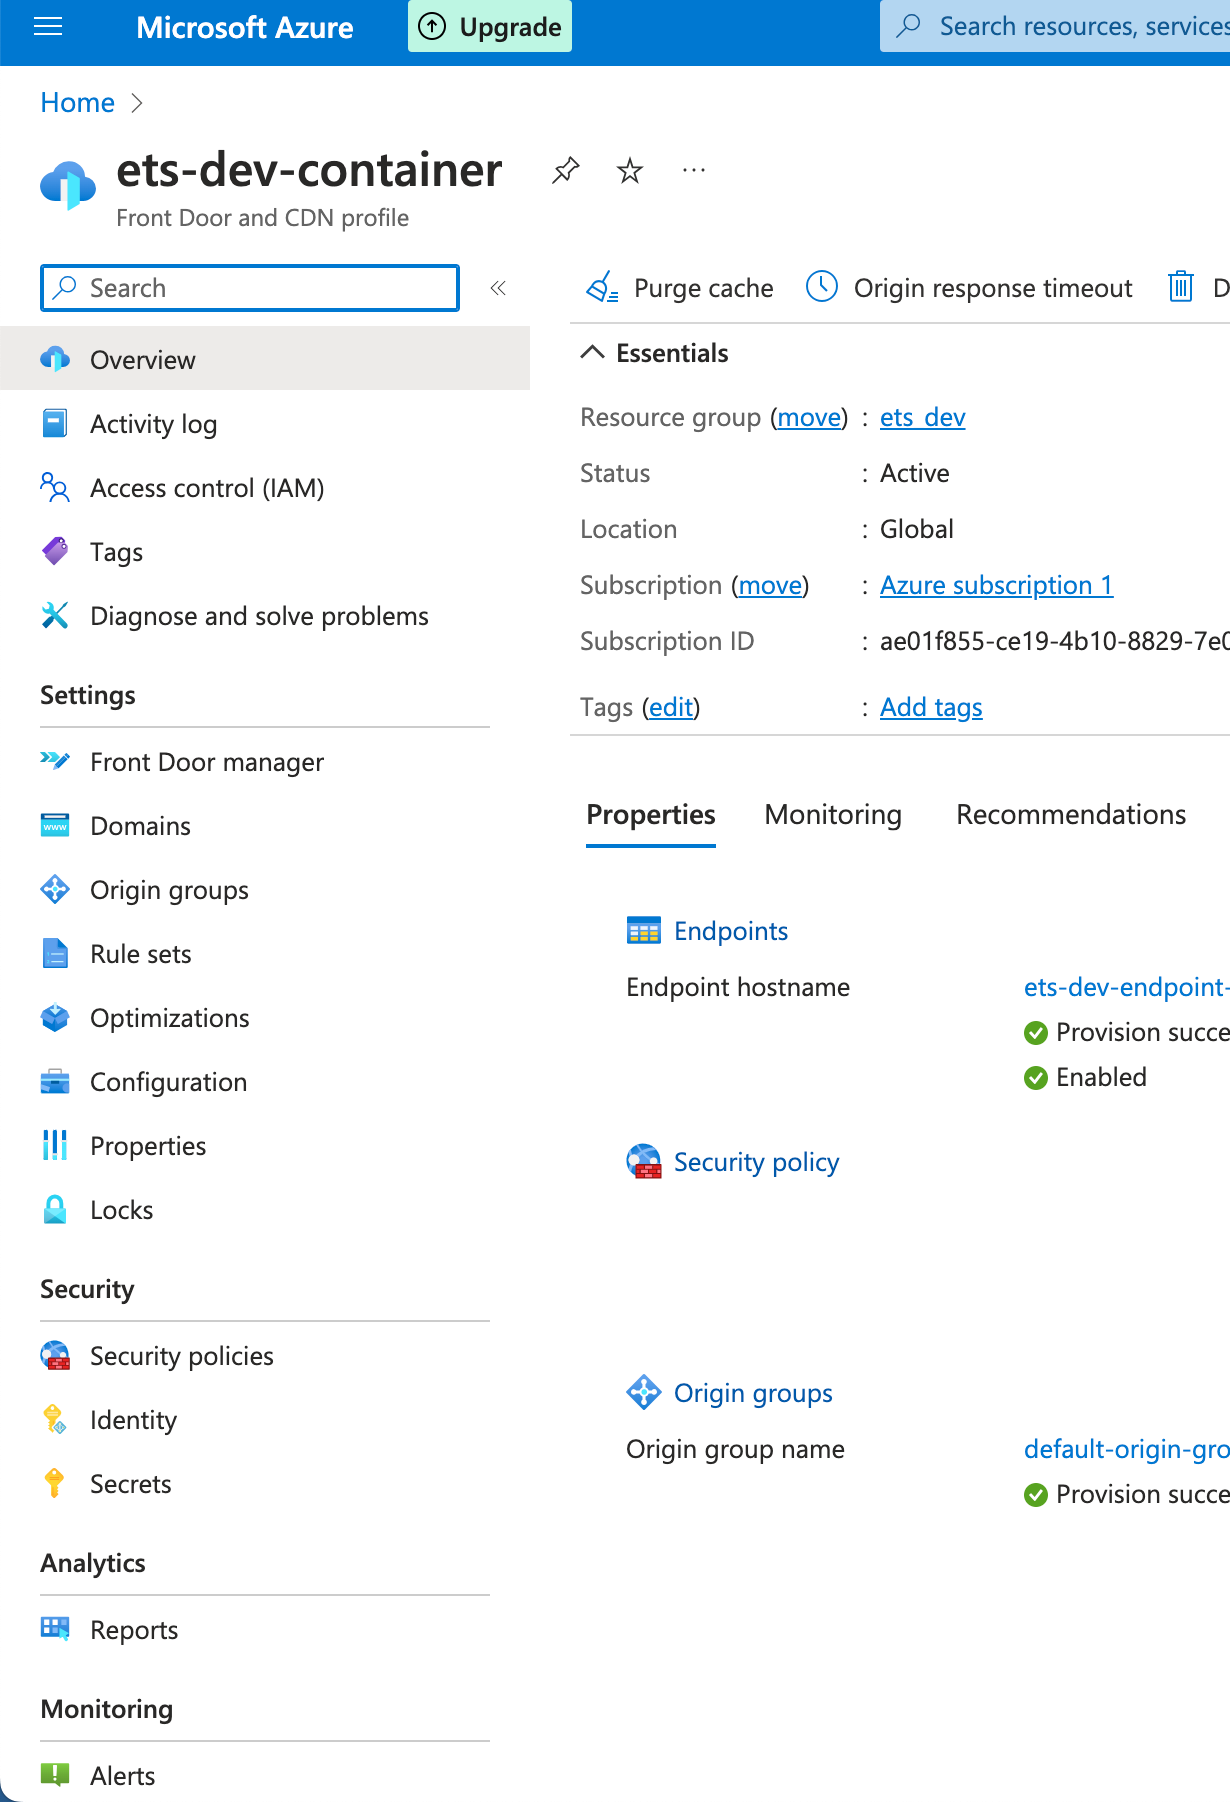Click the Locks padlock icon

(x=55, y=1209)
